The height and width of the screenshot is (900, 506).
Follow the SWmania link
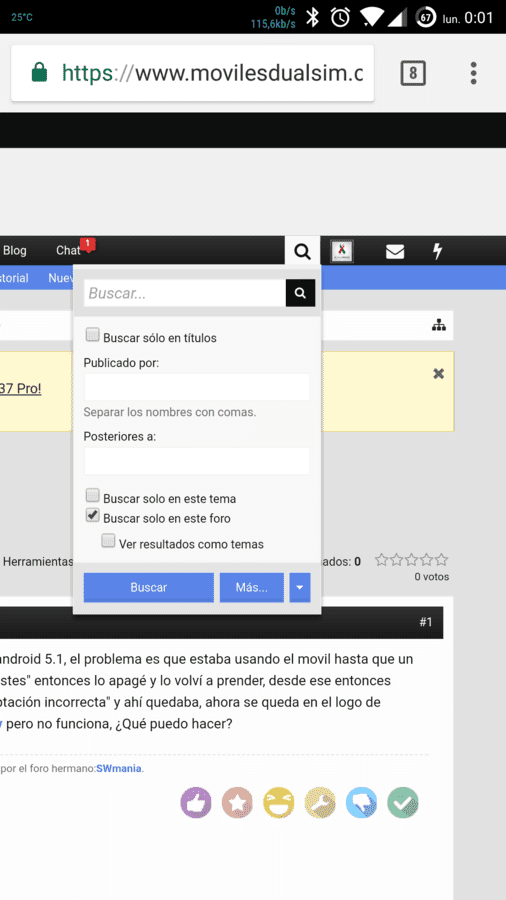click(x=119, y=768)
